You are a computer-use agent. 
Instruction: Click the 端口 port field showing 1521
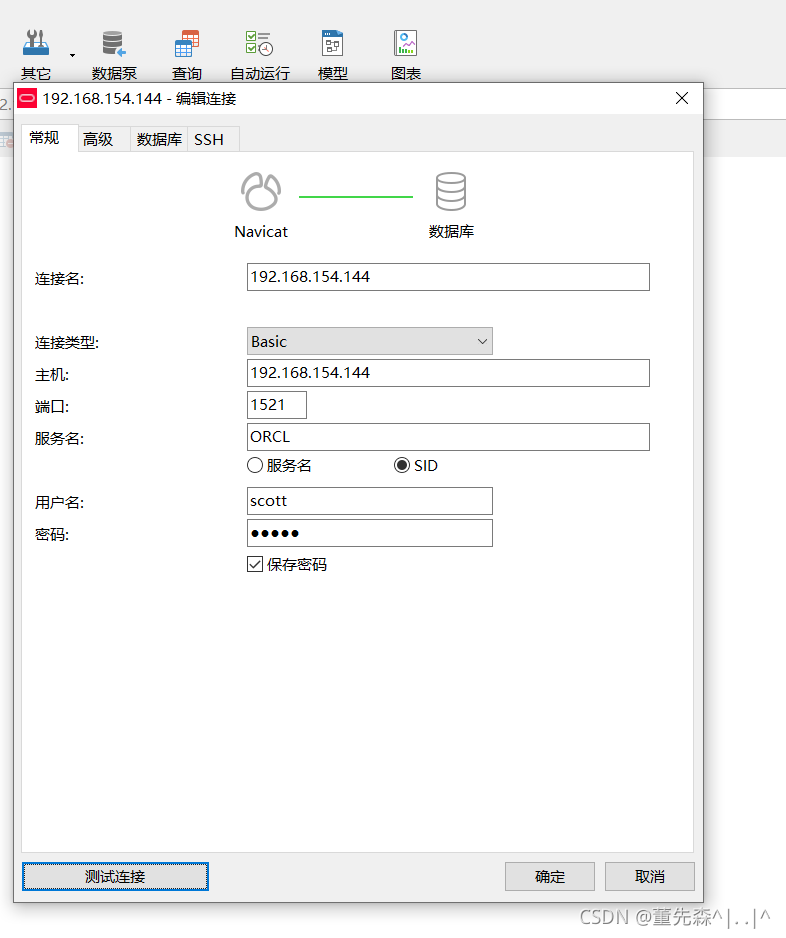pyautogui.click(x=277, y=405)
